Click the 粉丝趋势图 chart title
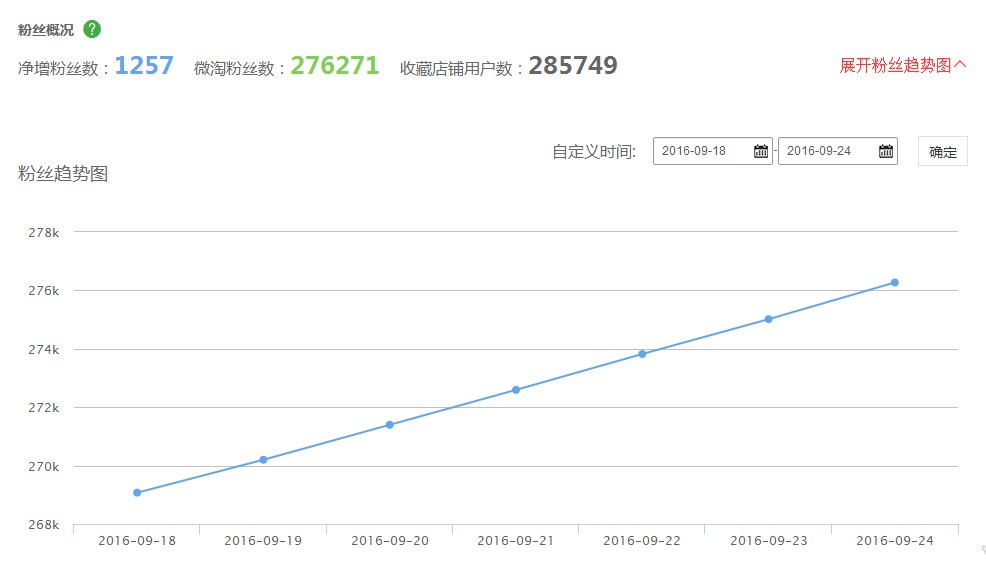Screen dimensions: 986x576 coord(63,174)
